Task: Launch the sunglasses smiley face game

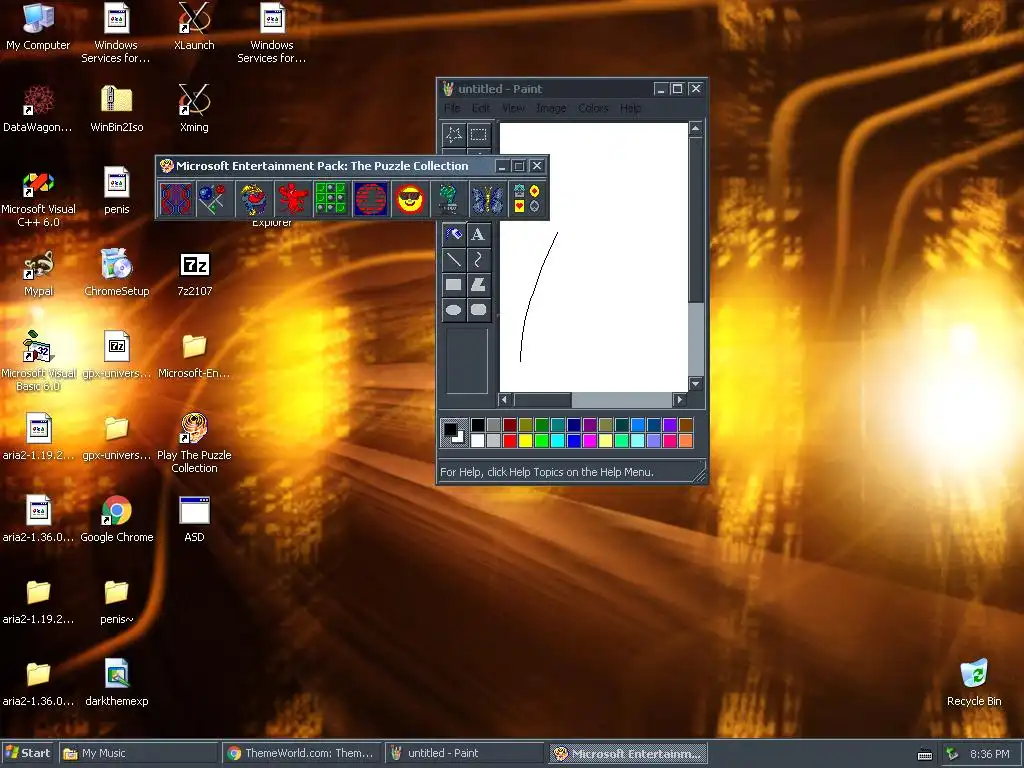Action: (409, 199)
